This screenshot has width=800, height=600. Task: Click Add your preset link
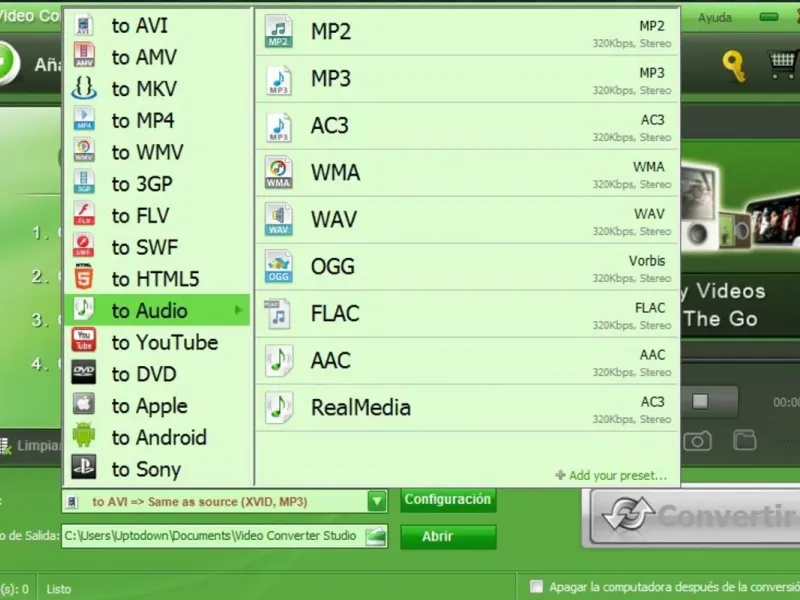pos(612,476)
